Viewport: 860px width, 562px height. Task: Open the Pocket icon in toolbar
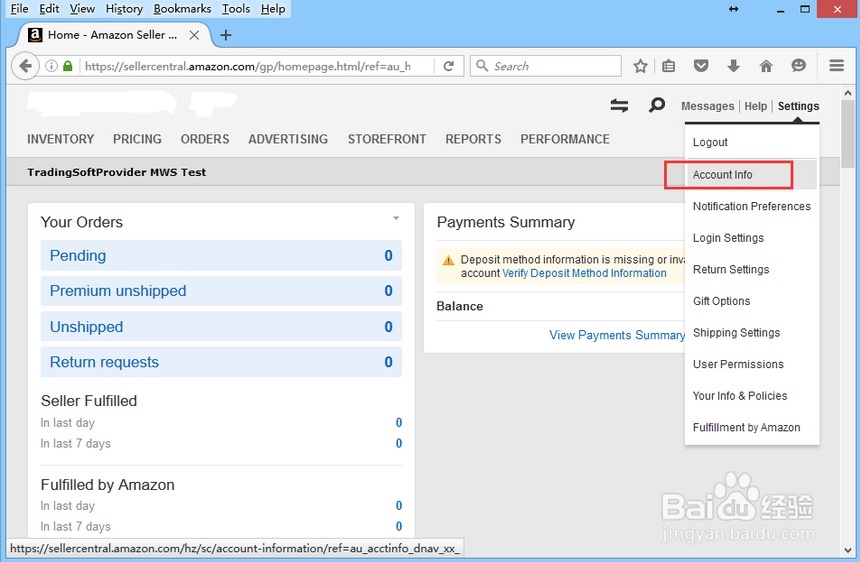(701, 66)
